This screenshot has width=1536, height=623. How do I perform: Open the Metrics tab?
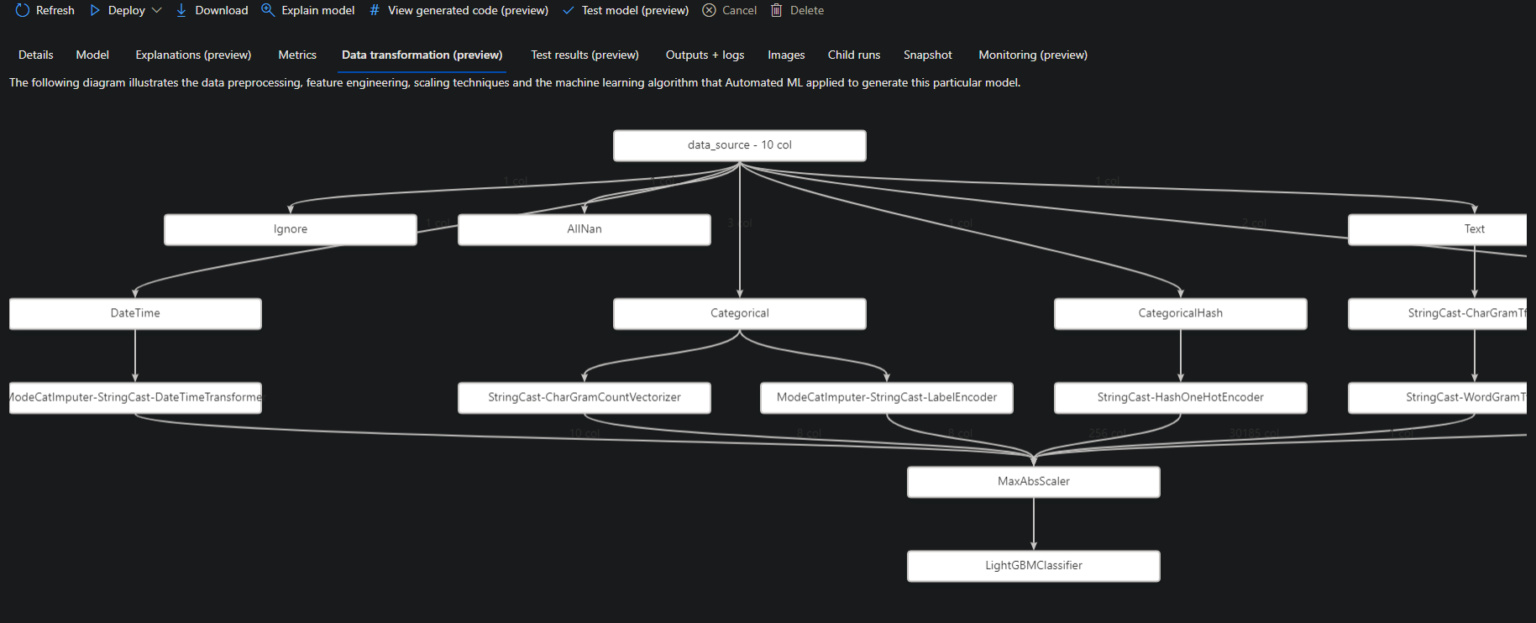(297, 55)
